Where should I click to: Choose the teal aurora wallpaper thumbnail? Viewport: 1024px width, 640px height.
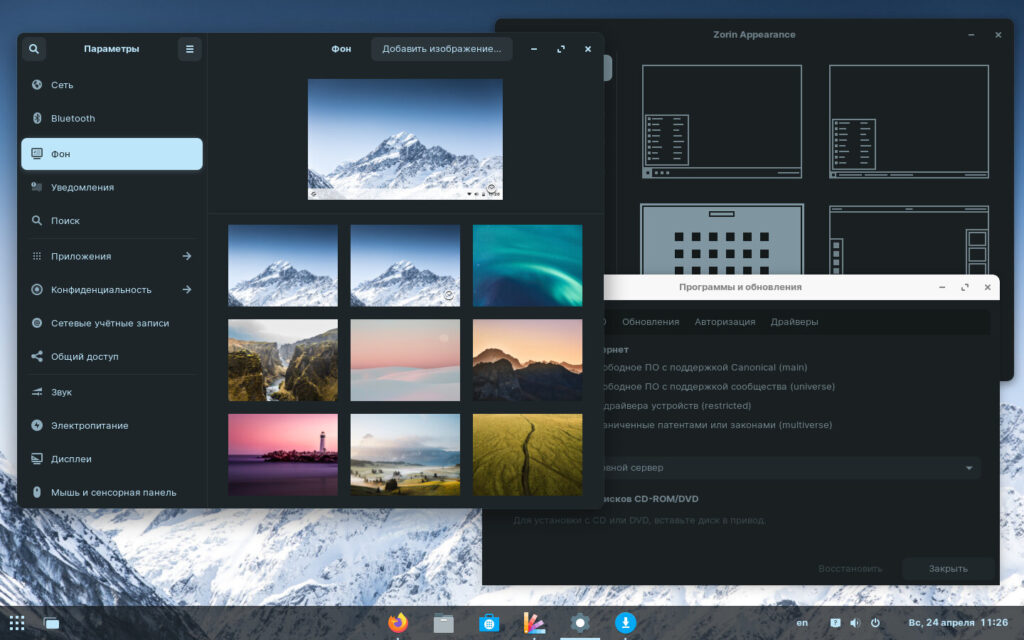coord(527,265)
